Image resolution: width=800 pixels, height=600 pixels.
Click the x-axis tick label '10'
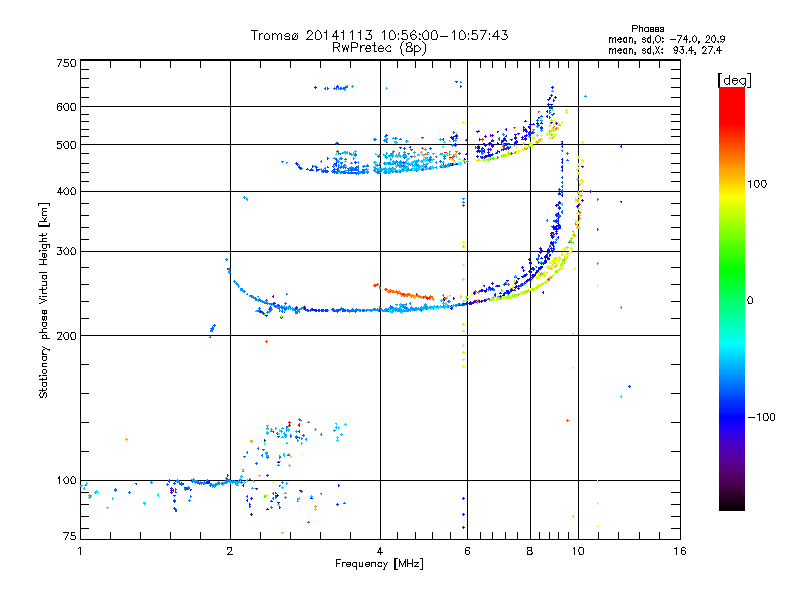(x=578, y=551)
